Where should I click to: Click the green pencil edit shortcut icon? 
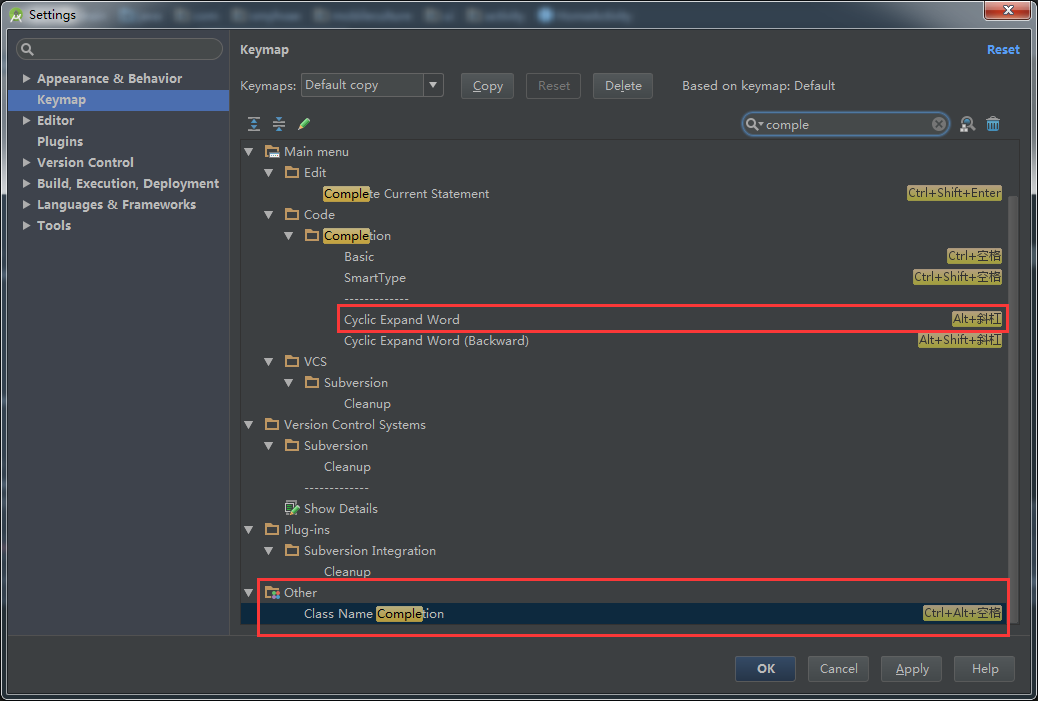pos(304,124)
